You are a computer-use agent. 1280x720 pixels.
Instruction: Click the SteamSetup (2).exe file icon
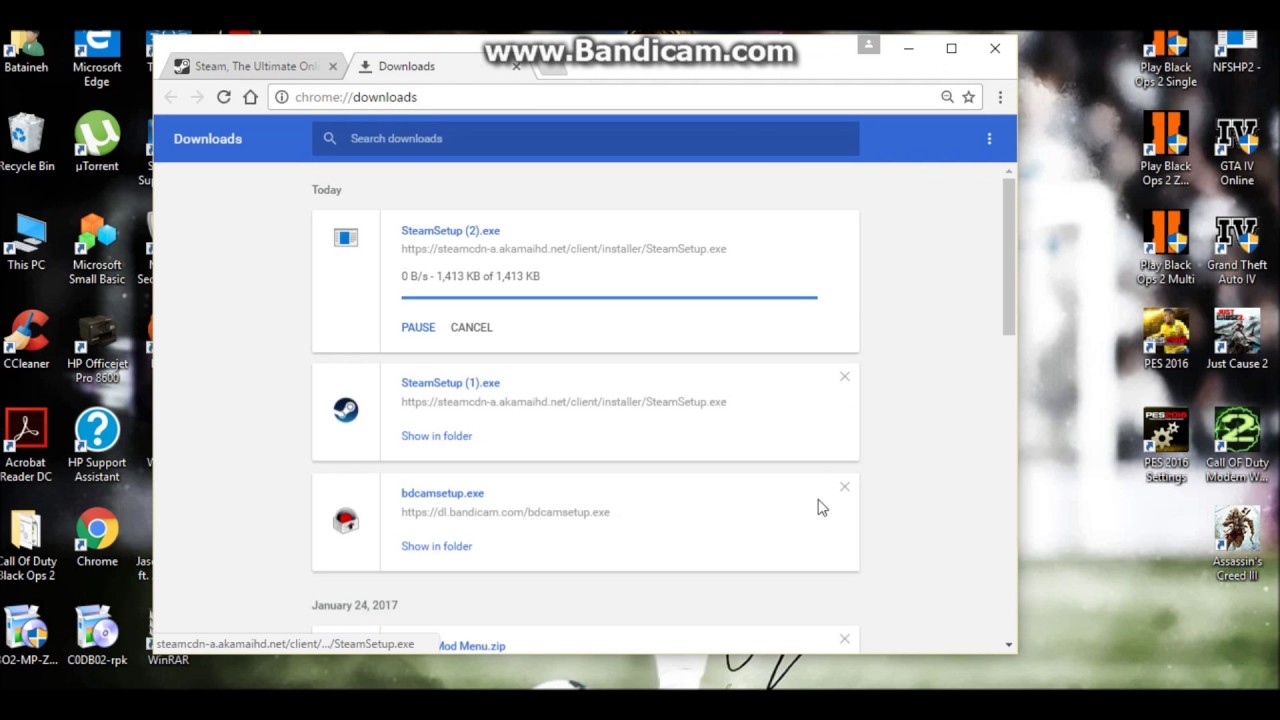tap(346, 238)
